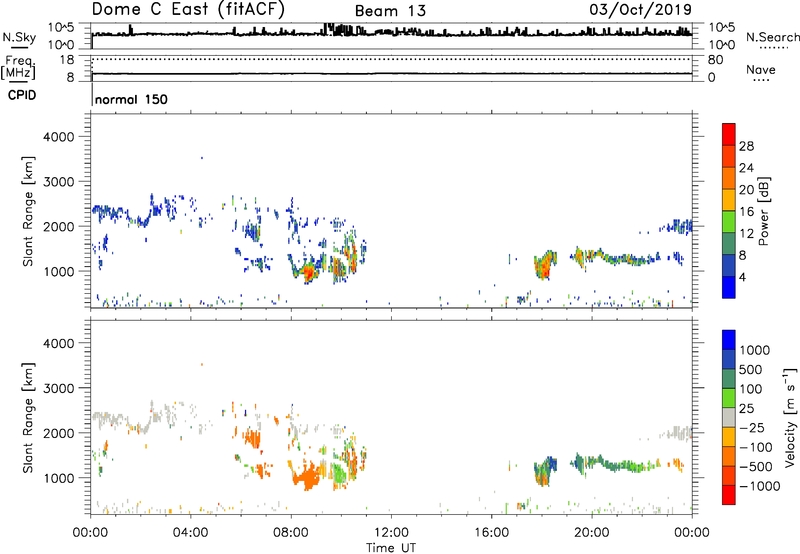Click the date "03/Oct/2019"
This screenshot has width=800, height=554.
coord(640,10)
